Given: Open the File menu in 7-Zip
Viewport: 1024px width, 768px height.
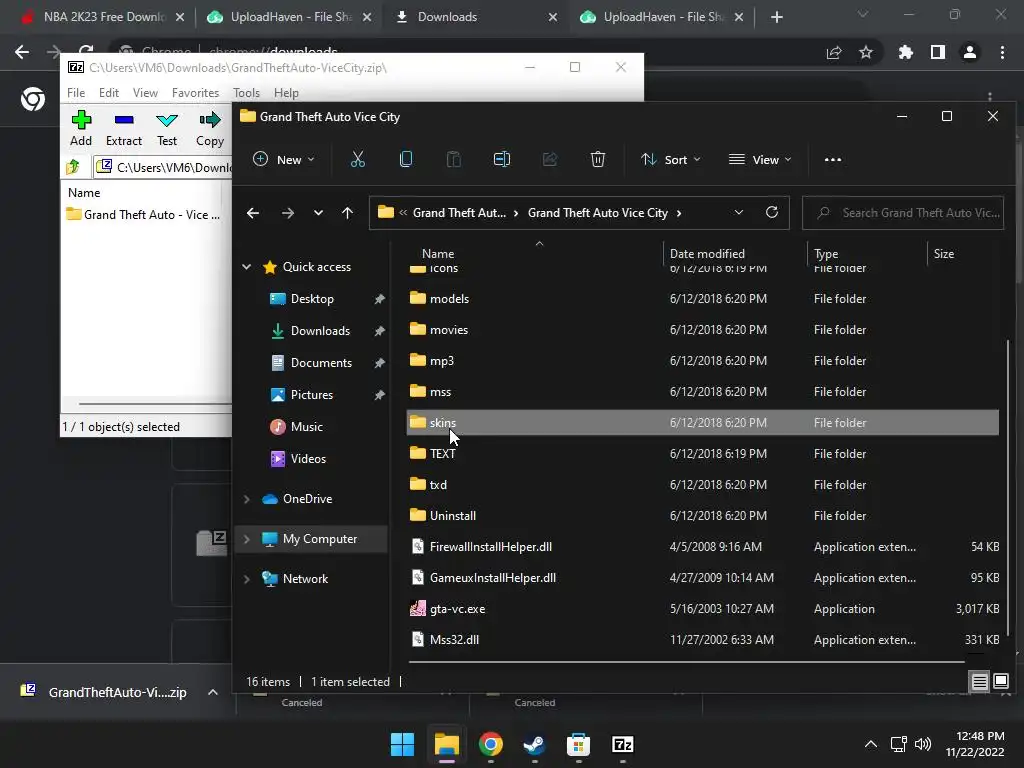Looking at the screenshot, I should click(x=76, y=93).
